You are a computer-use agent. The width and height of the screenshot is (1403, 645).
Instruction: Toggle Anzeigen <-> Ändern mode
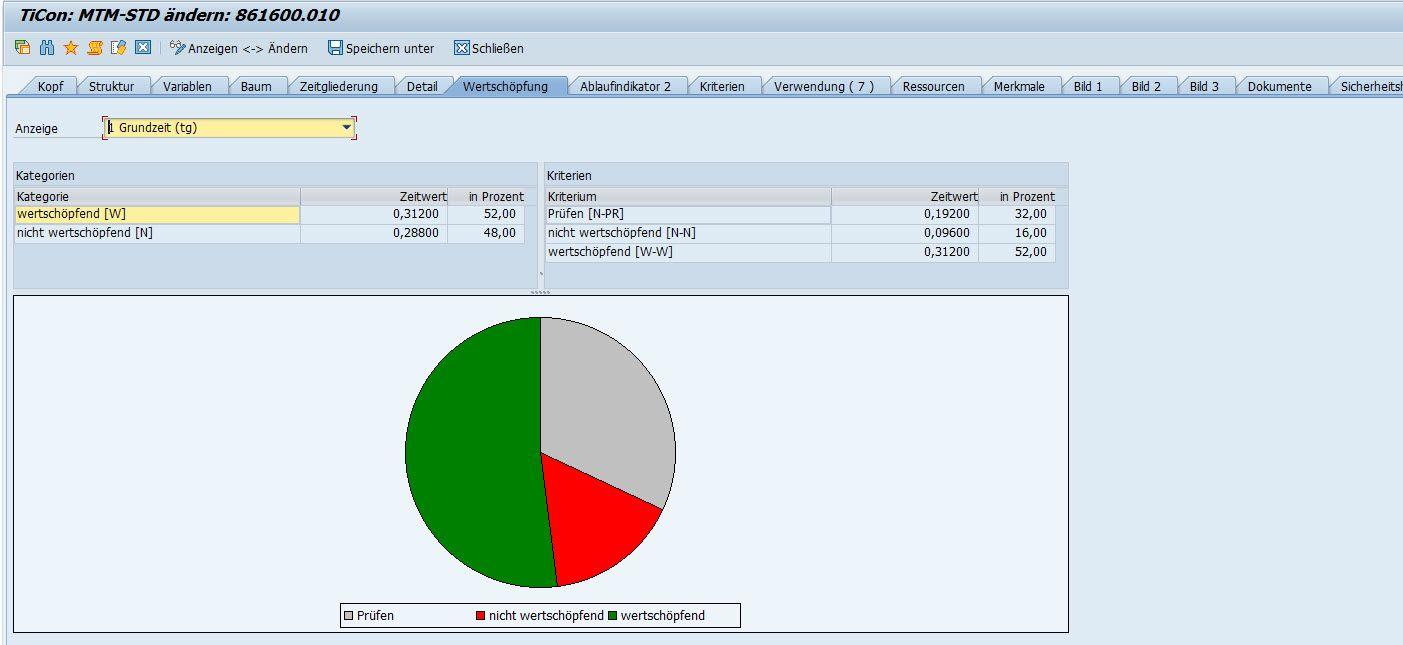click(x=239, y=48)
